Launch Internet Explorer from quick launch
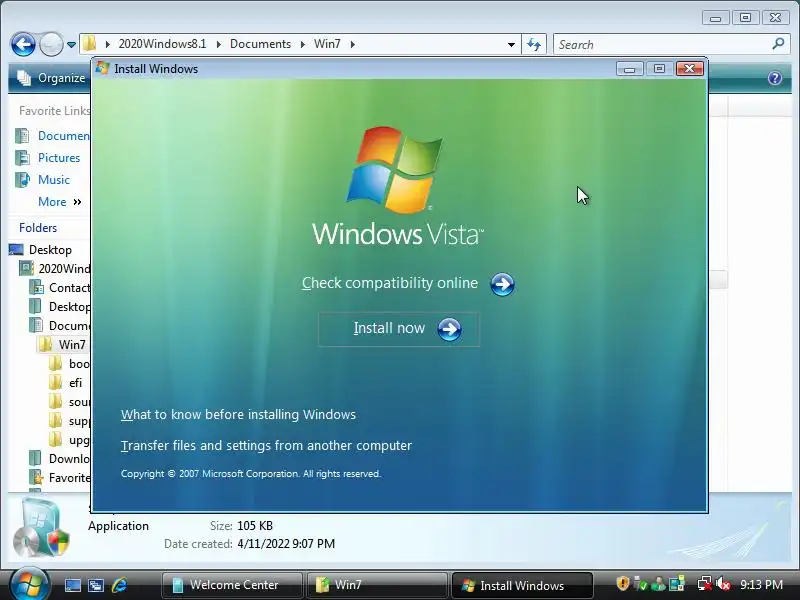Screen dimensions: 800x600 tap(119, 585)
